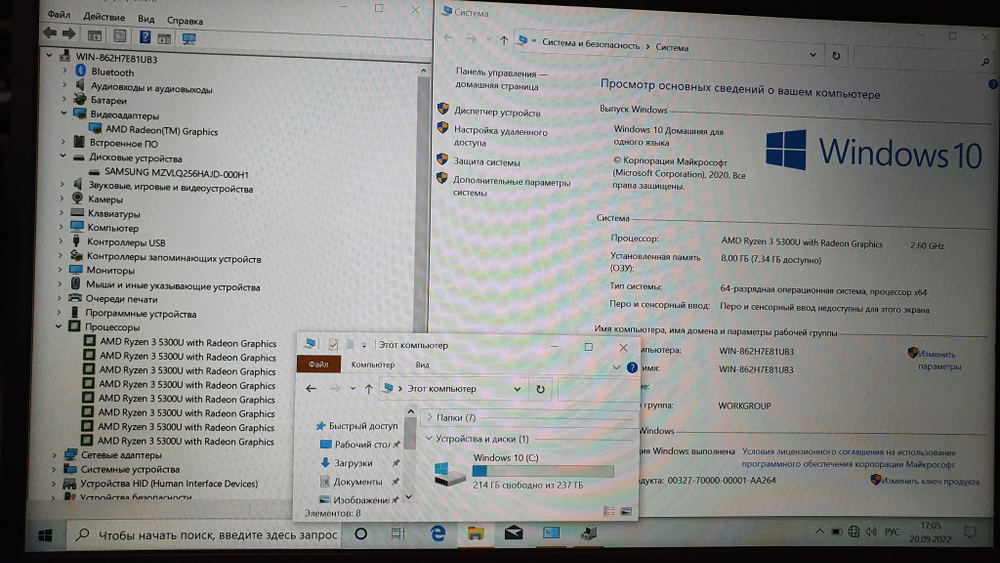Expand the Папки (7) group
Viewport: 1000px width, 563px height.
click(x=430, y=417)
